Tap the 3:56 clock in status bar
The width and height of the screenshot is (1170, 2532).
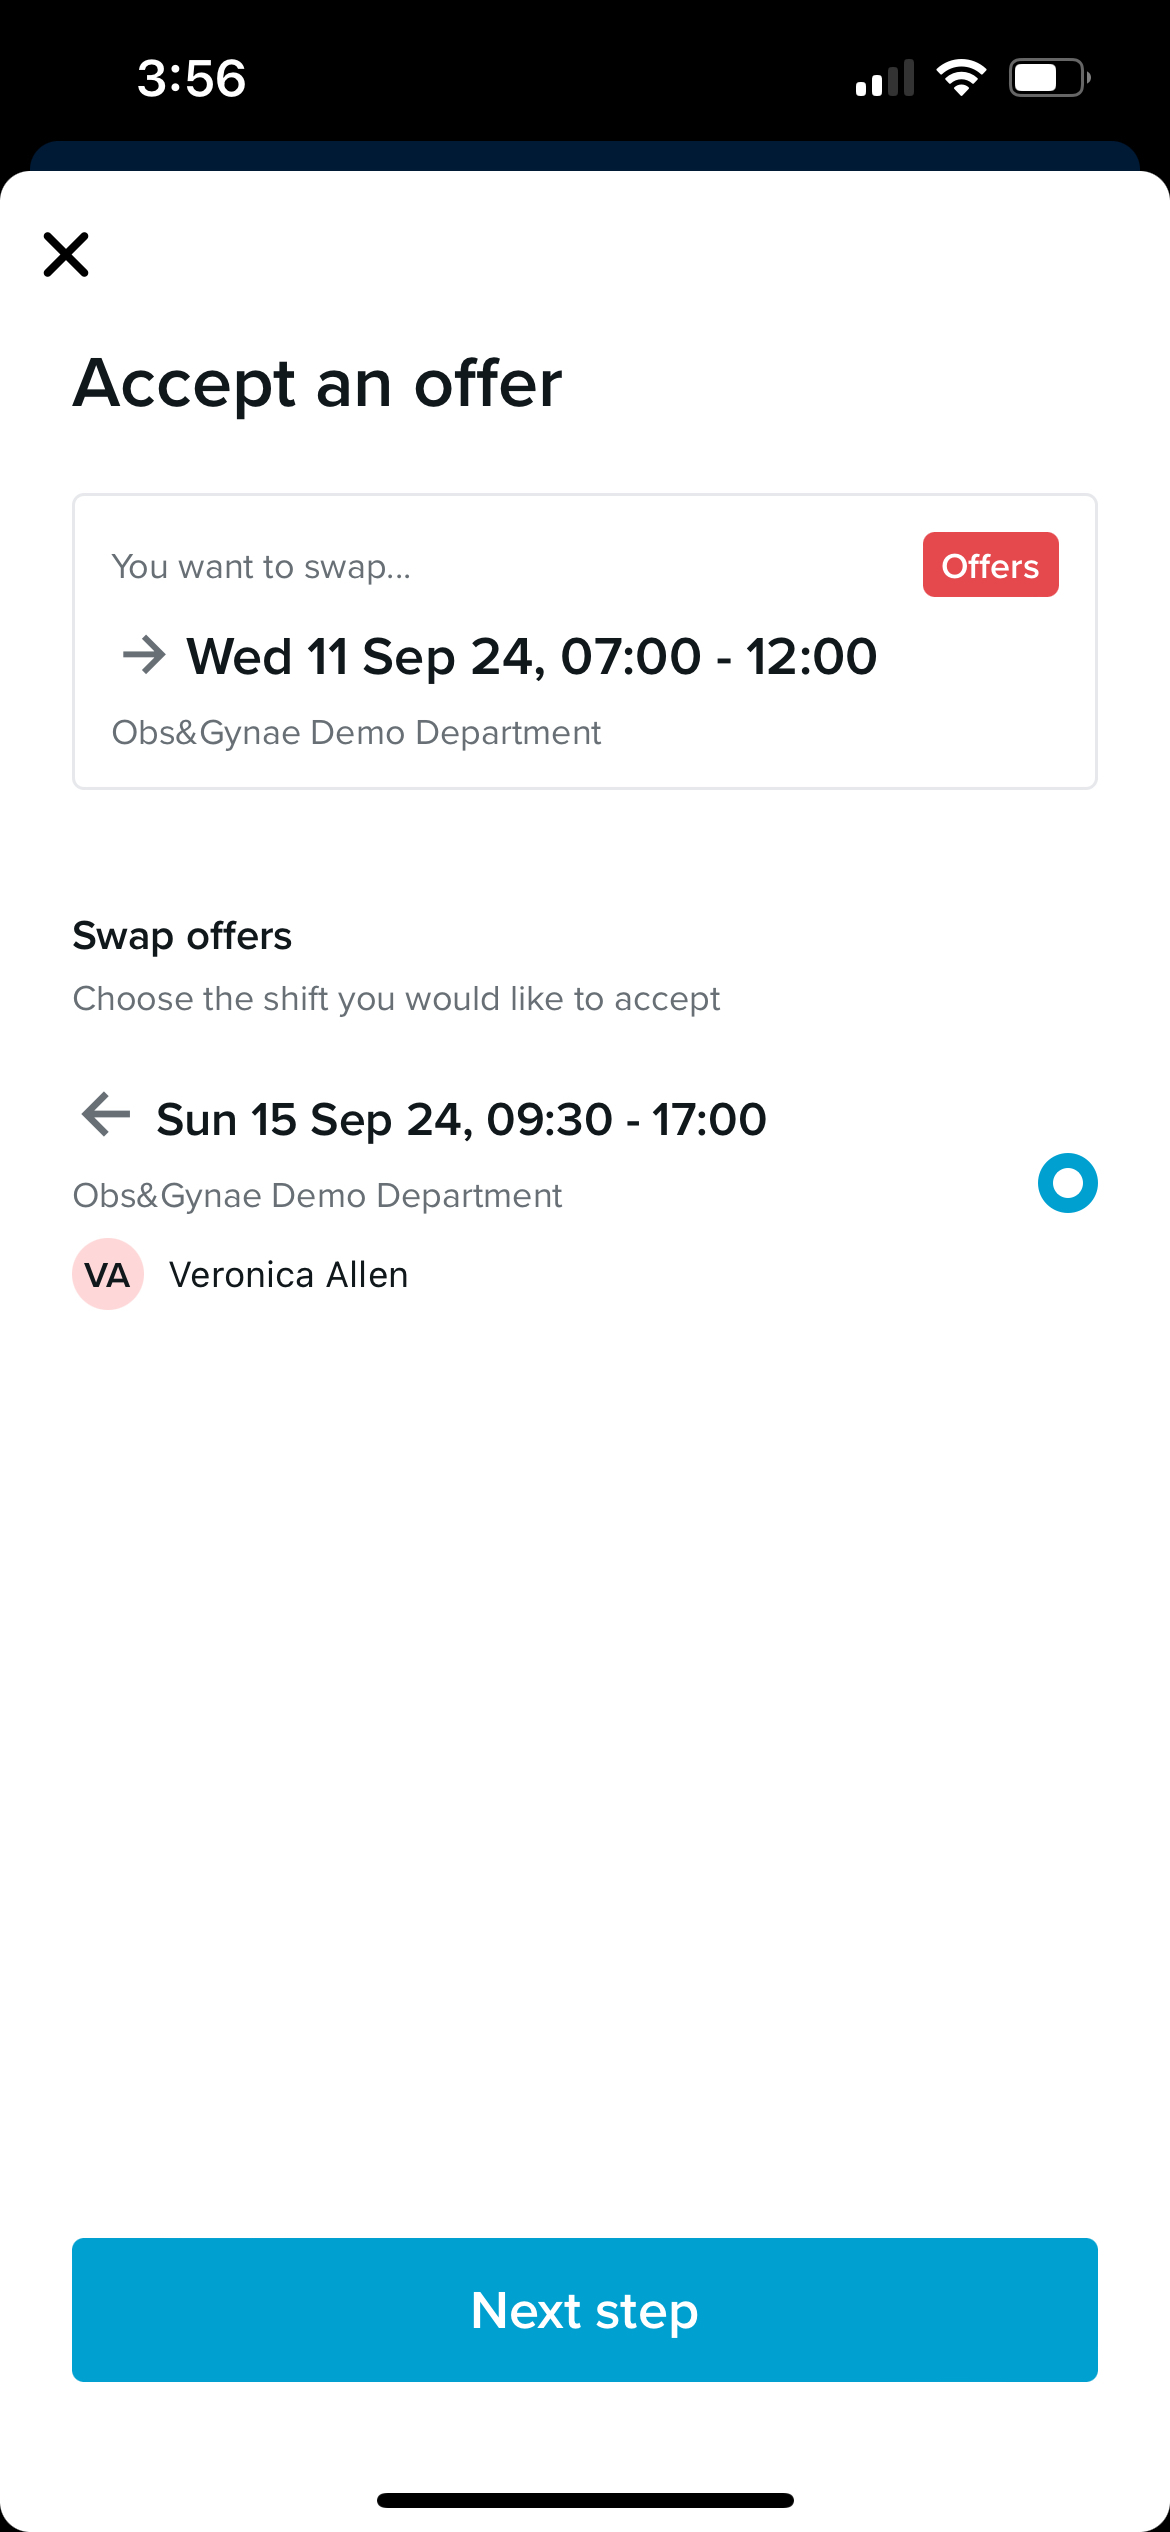click(x=191, y=78)
